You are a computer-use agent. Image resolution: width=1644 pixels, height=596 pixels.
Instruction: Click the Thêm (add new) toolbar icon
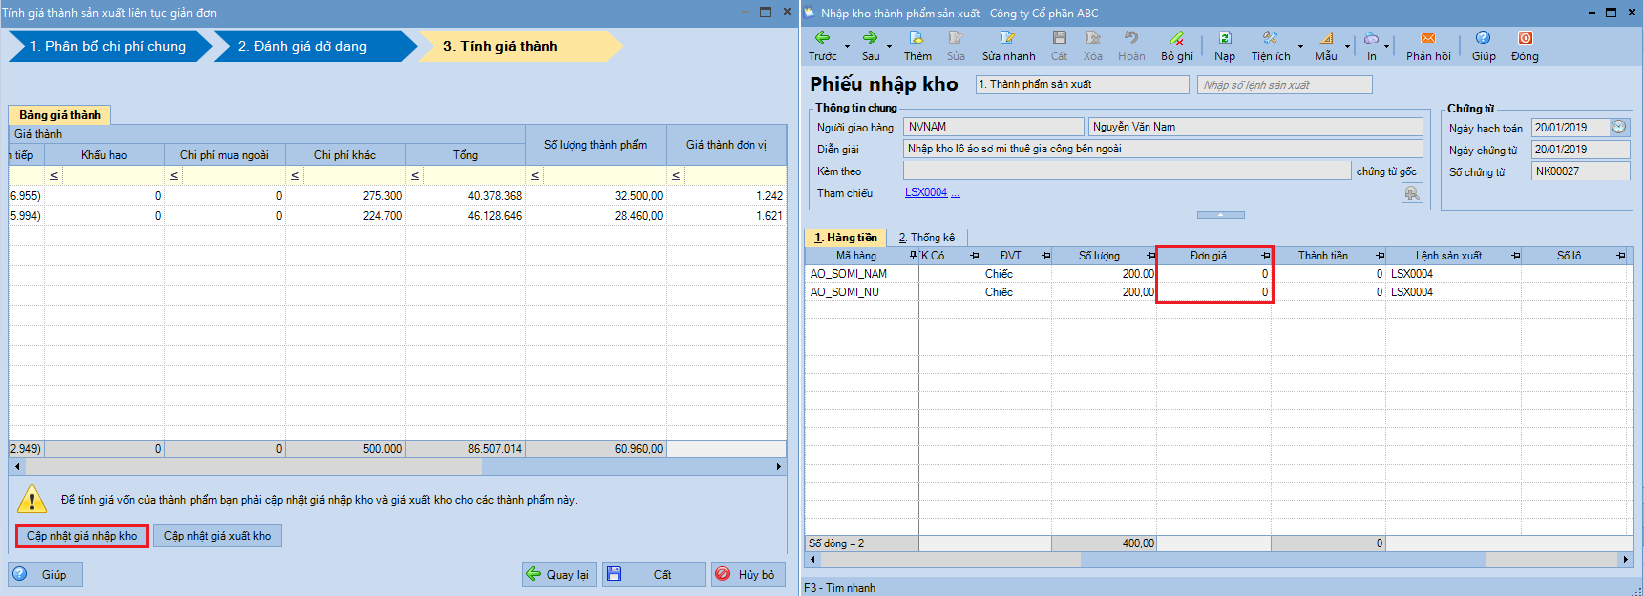click(917, 39)
